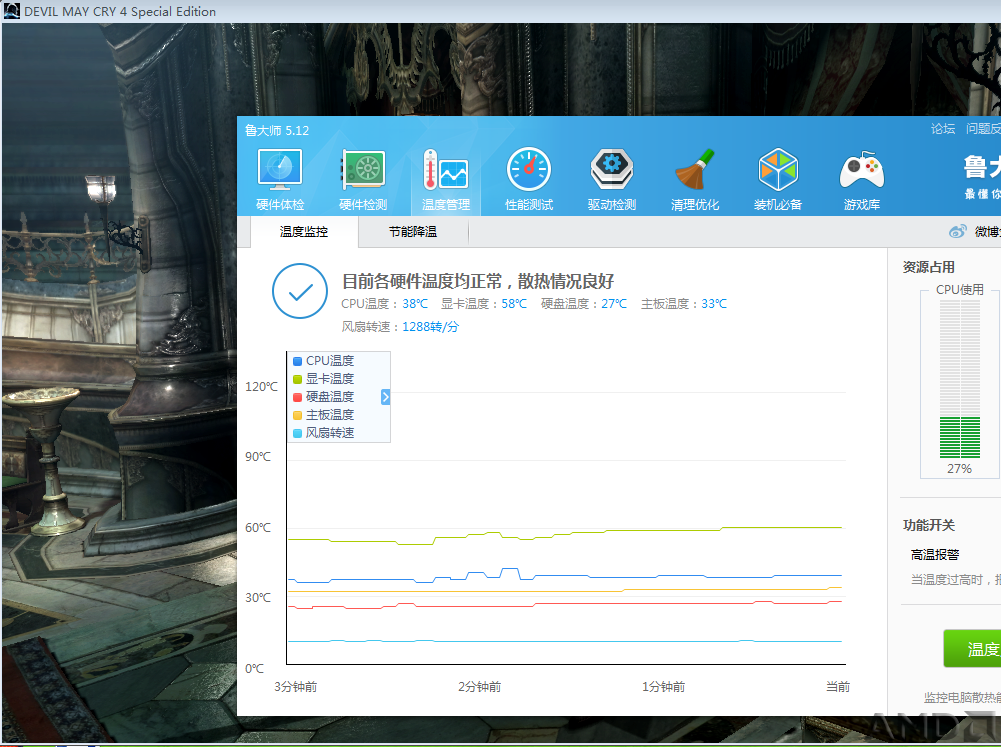Open 硬件体检 hardware checkup icon
Screen dimensions: 1001x747
(280, 170)
